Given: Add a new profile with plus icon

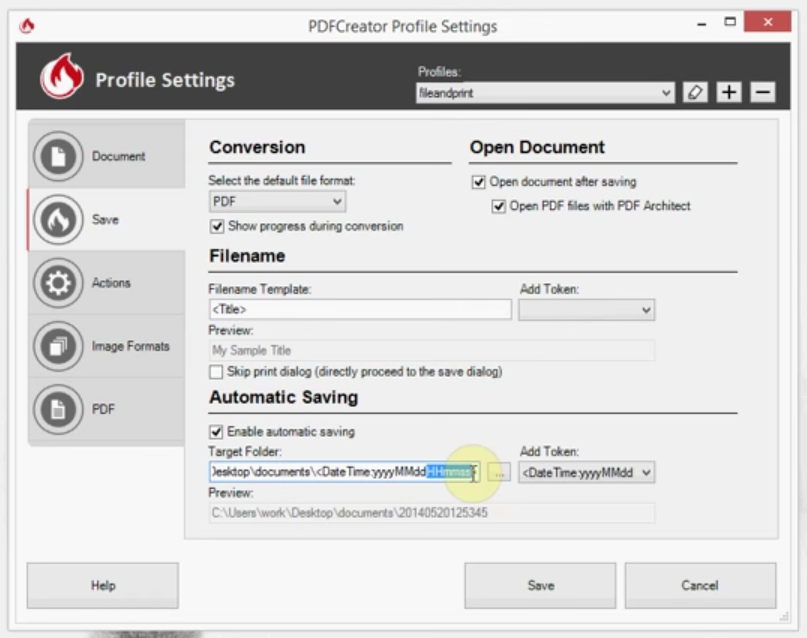Looking at the screenshot, I should (730, 90).
